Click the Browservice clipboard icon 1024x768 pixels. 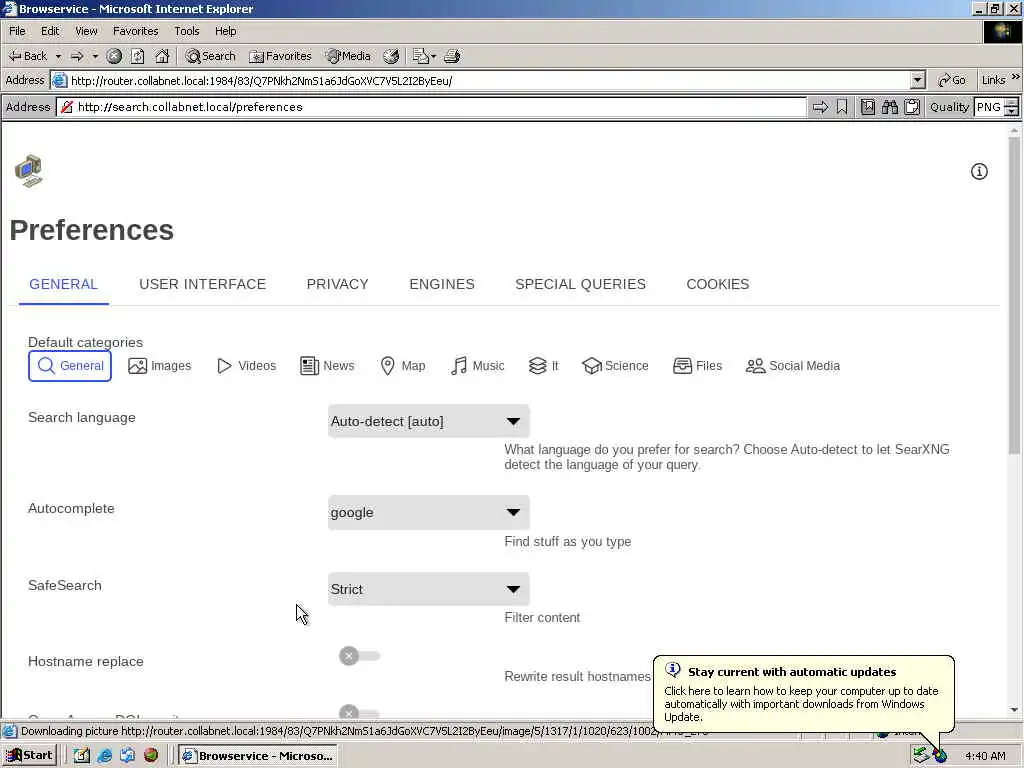coord(912,107)
